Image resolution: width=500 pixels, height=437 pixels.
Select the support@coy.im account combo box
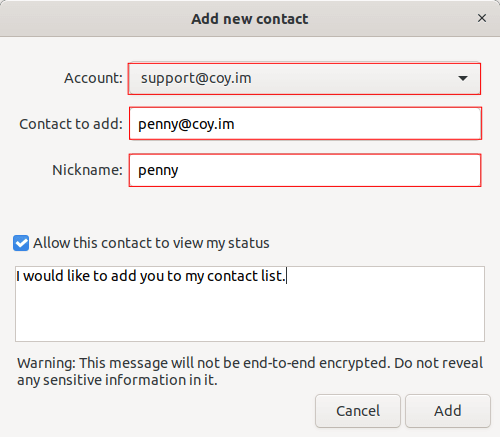304,79
